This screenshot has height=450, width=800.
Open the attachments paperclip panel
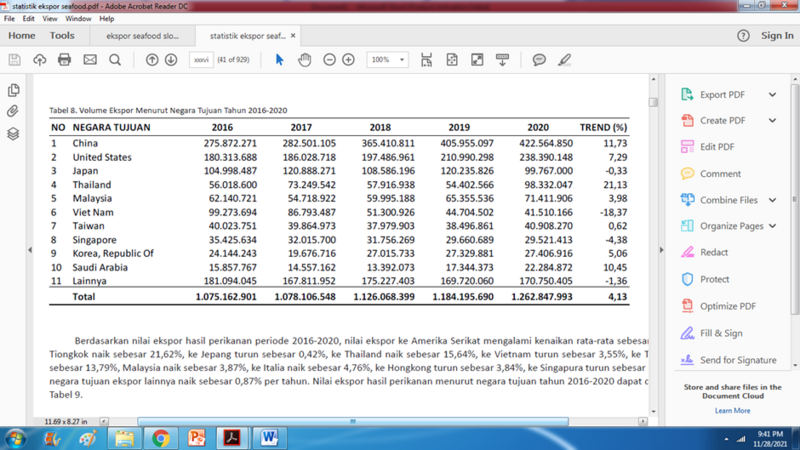tap(13, 111)
